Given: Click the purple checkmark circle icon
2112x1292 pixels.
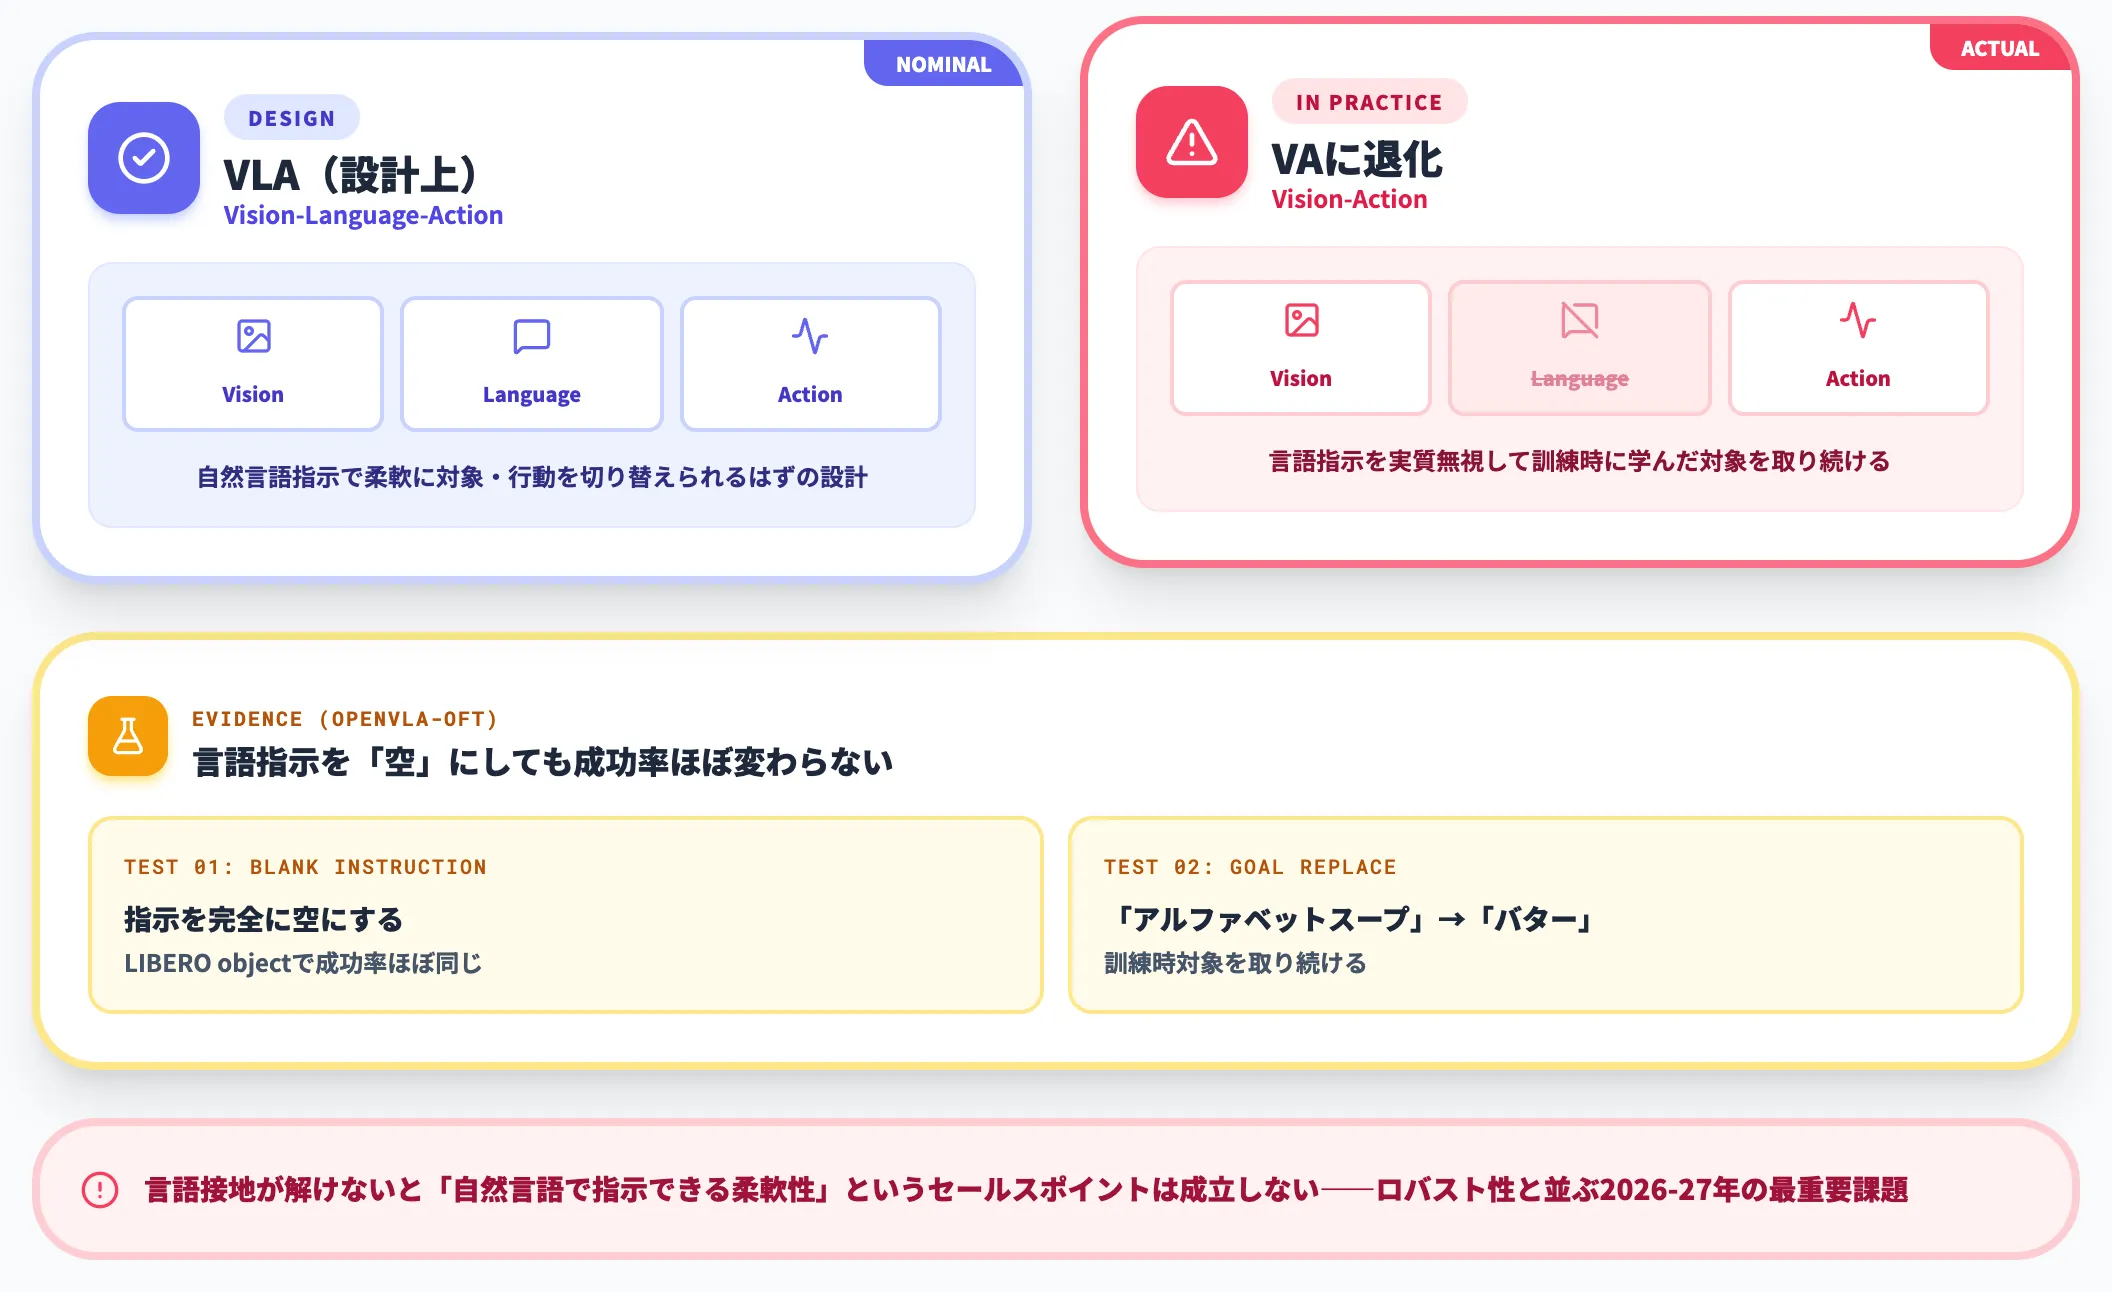Looking at the screenshot, I should click(144, 158).
